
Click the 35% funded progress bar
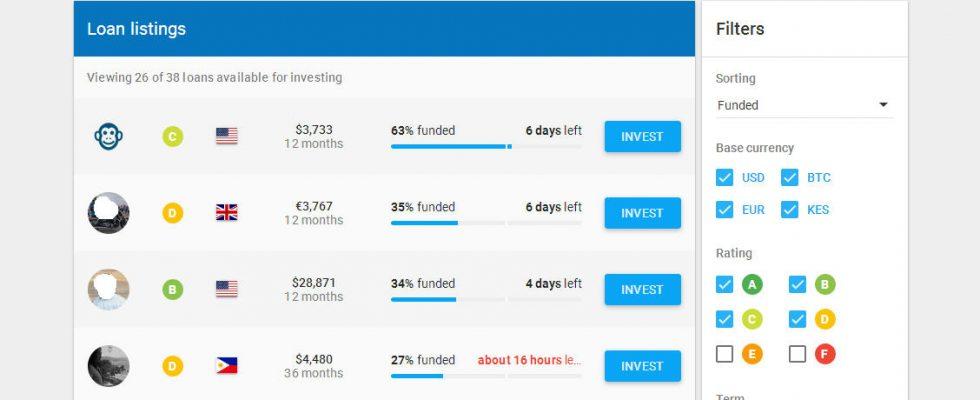[486, 223]
